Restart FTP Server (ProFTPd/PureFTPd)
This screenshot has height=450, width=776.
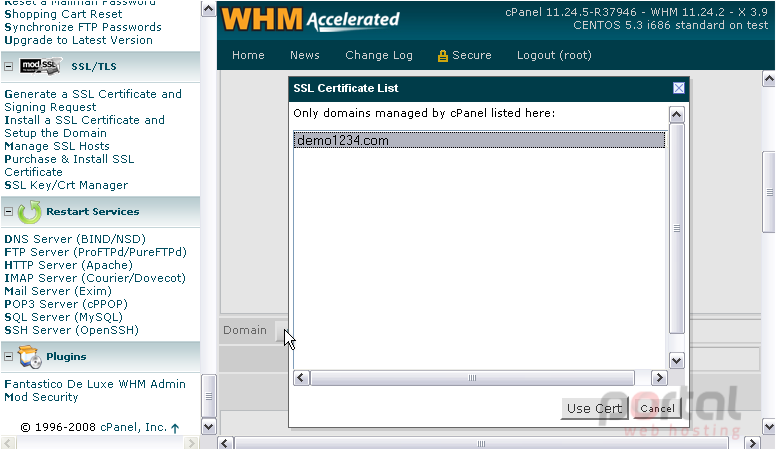[96, 252]
